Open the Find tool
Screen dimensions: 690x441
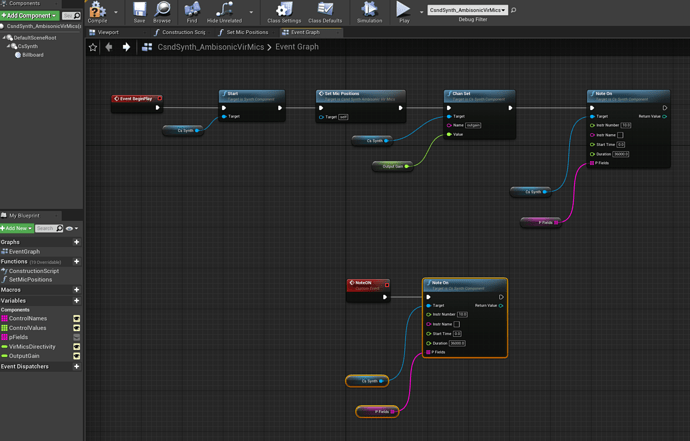point(192,12)
